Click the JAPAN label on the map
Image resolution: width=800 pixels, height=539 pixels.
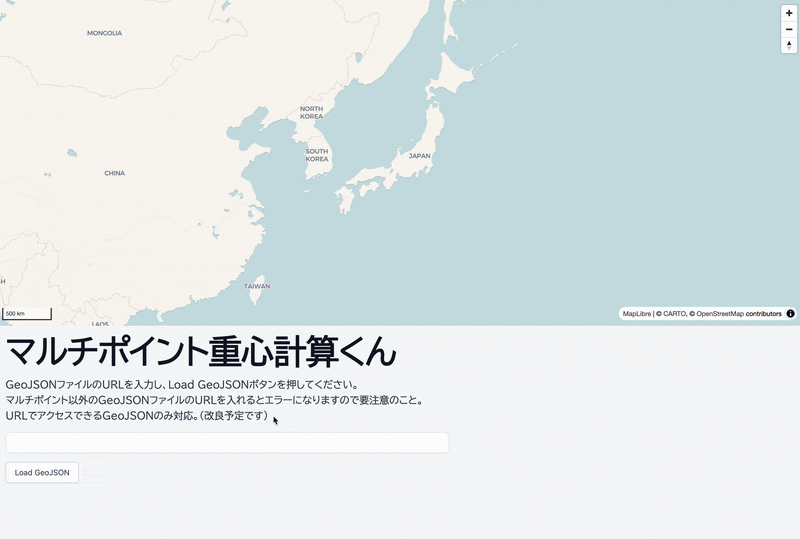pos(419,156)
